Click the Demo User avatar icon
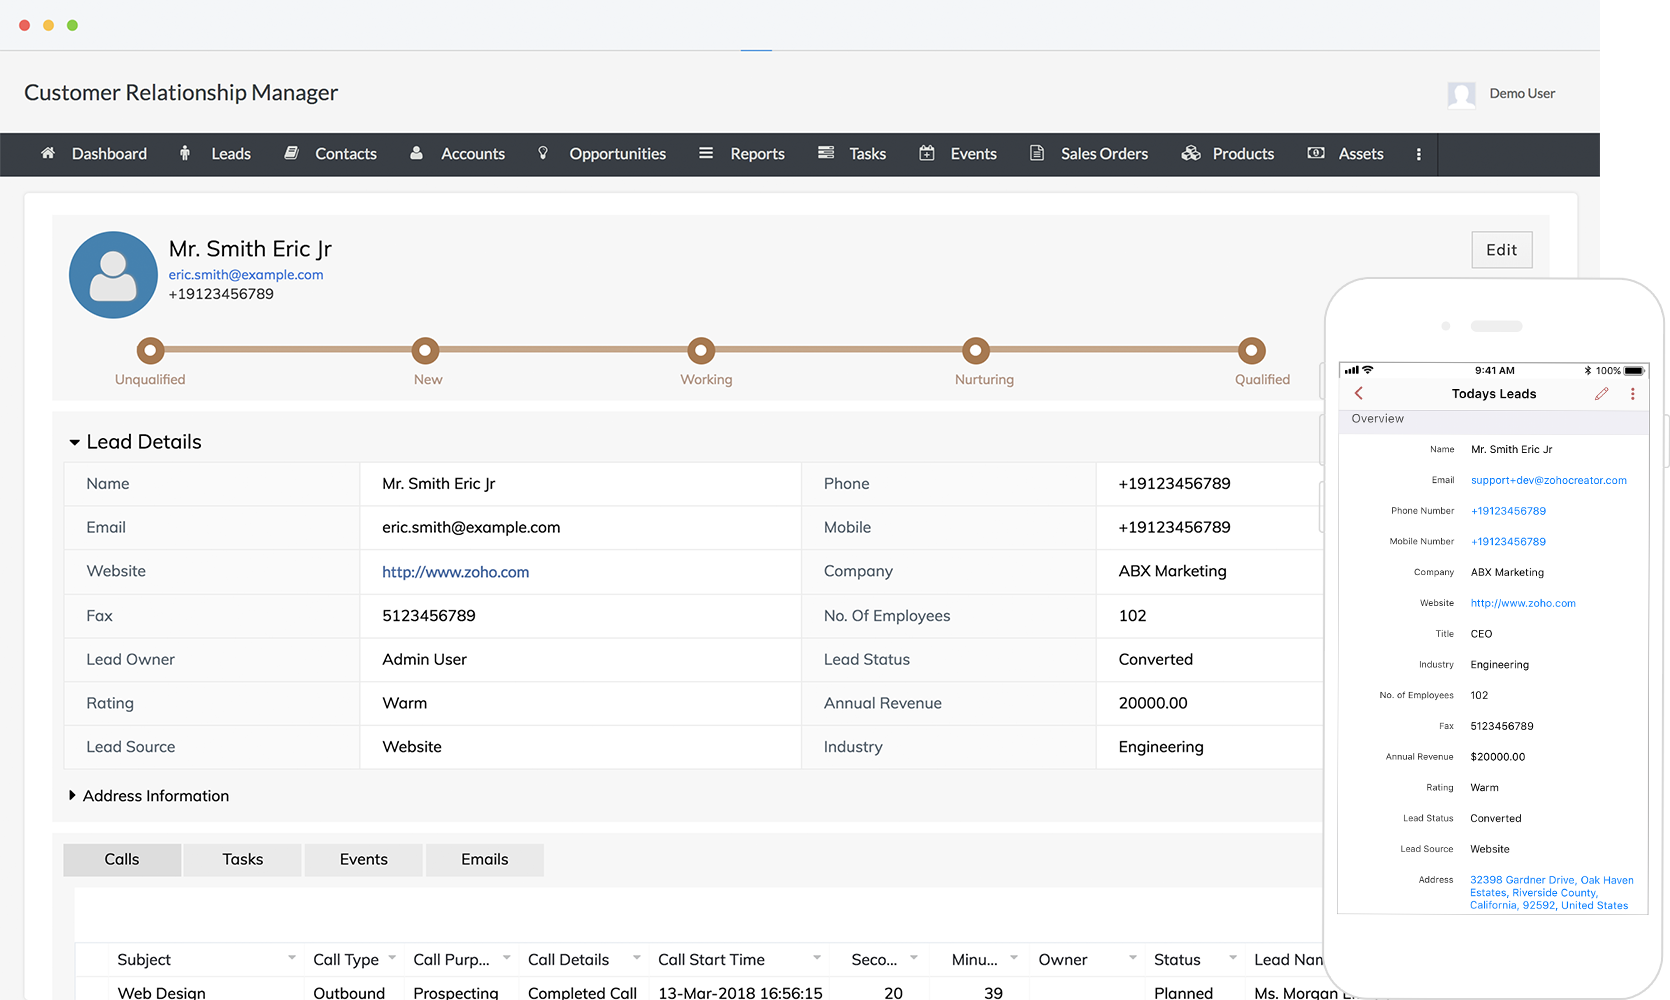 pos(1461,94)
